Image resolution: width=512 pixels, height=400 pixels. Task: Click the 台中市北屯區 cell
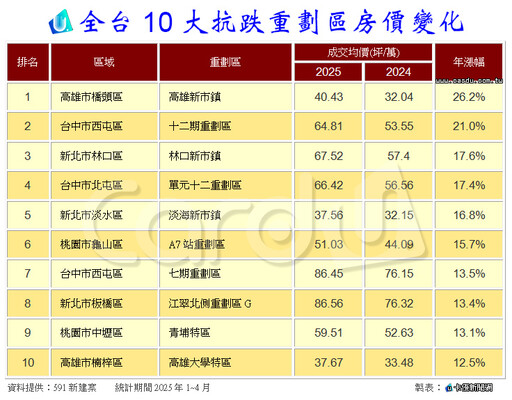coord(104,185)
